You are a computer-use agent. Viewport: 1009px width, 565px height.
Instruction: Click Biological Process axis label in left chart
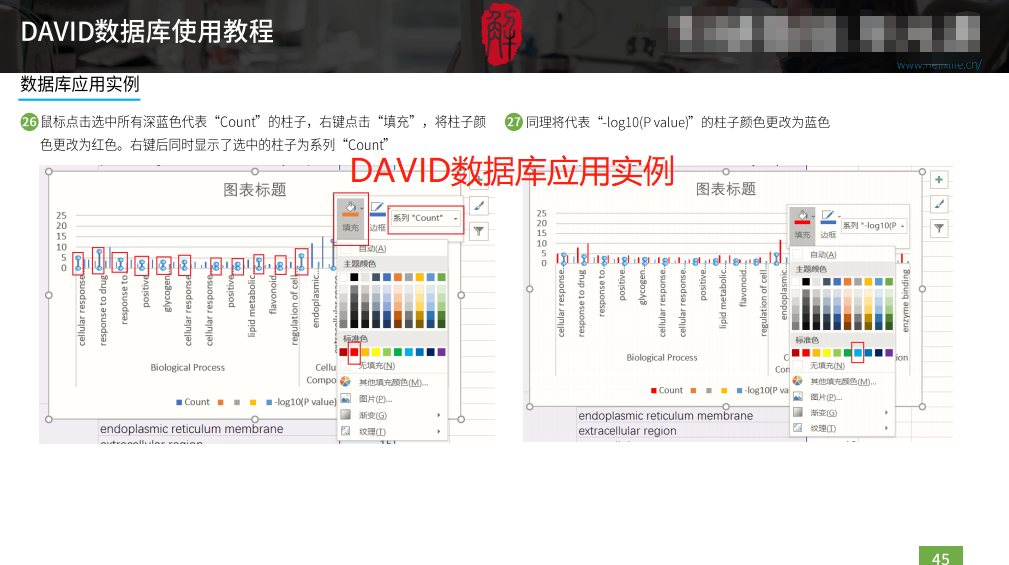tap(188, 367)
